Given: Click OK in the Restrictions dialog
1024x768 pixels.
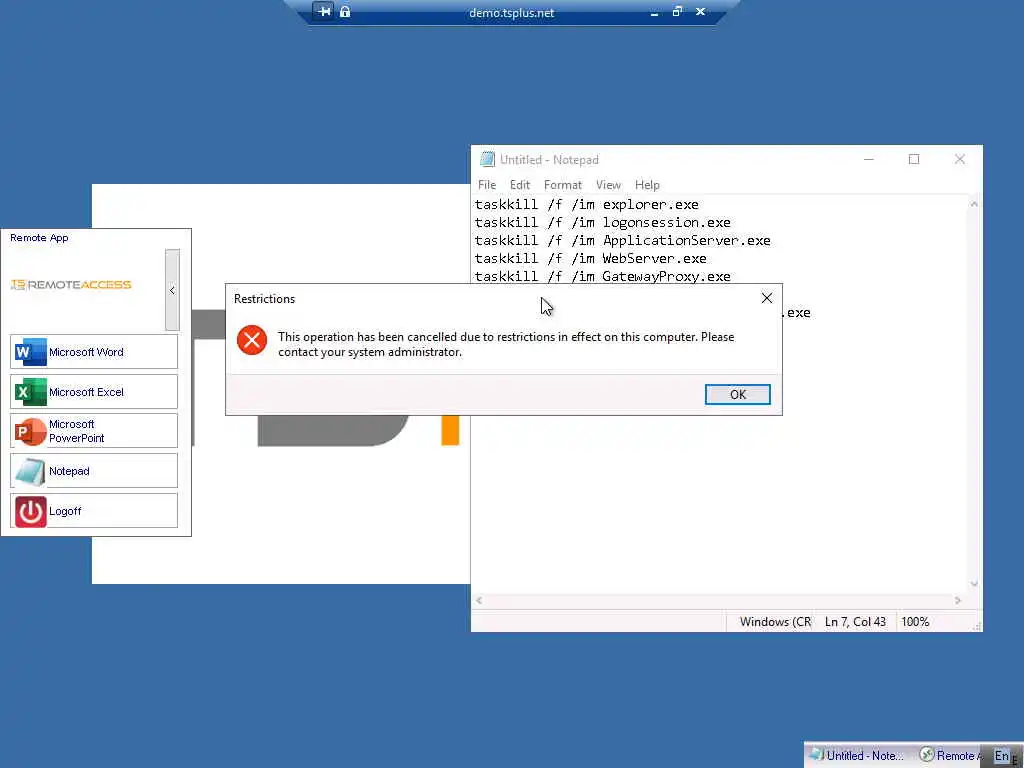Looking at the screenshot, I should (x=737, y=394).
